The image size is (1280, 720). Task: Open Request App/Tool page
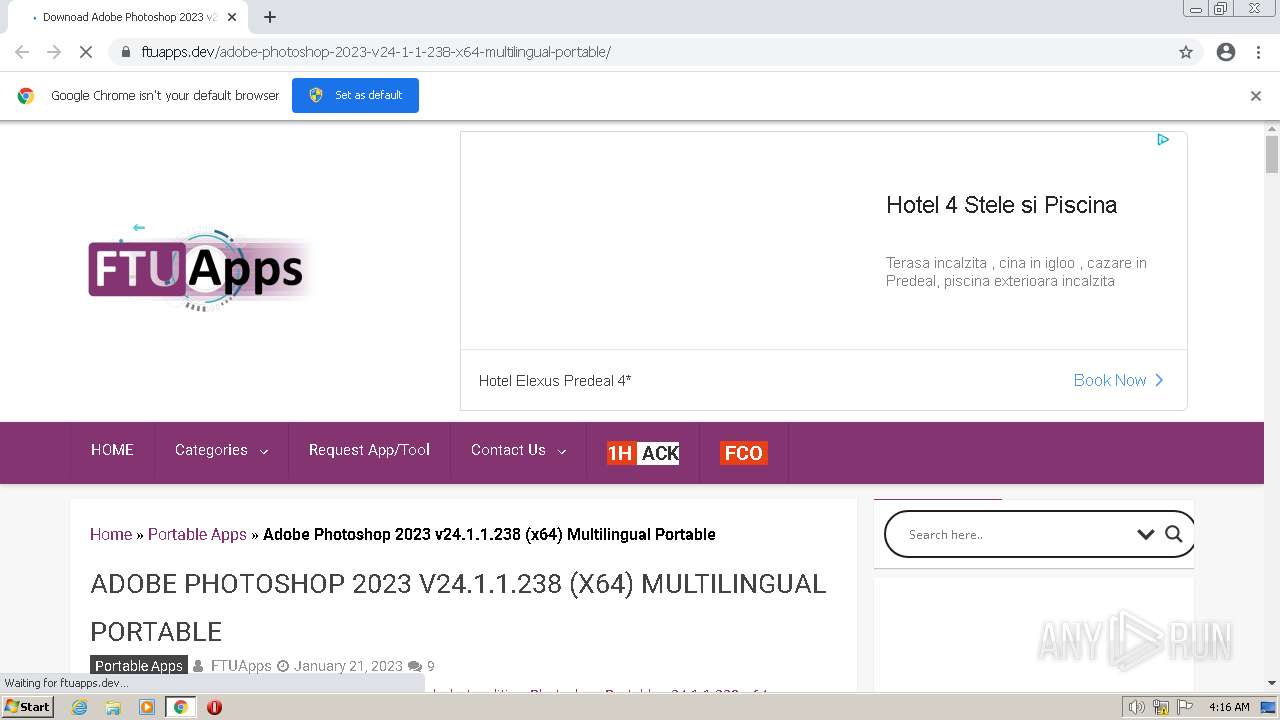click(x=369, y=450)
